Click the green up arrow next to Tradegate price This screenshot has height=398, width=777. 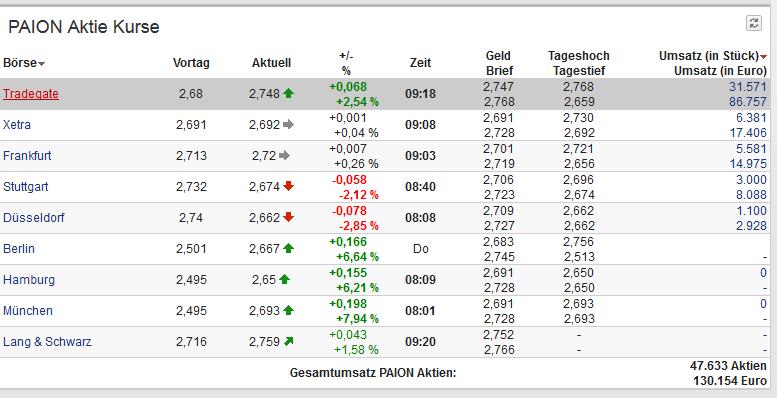(288, 93)
